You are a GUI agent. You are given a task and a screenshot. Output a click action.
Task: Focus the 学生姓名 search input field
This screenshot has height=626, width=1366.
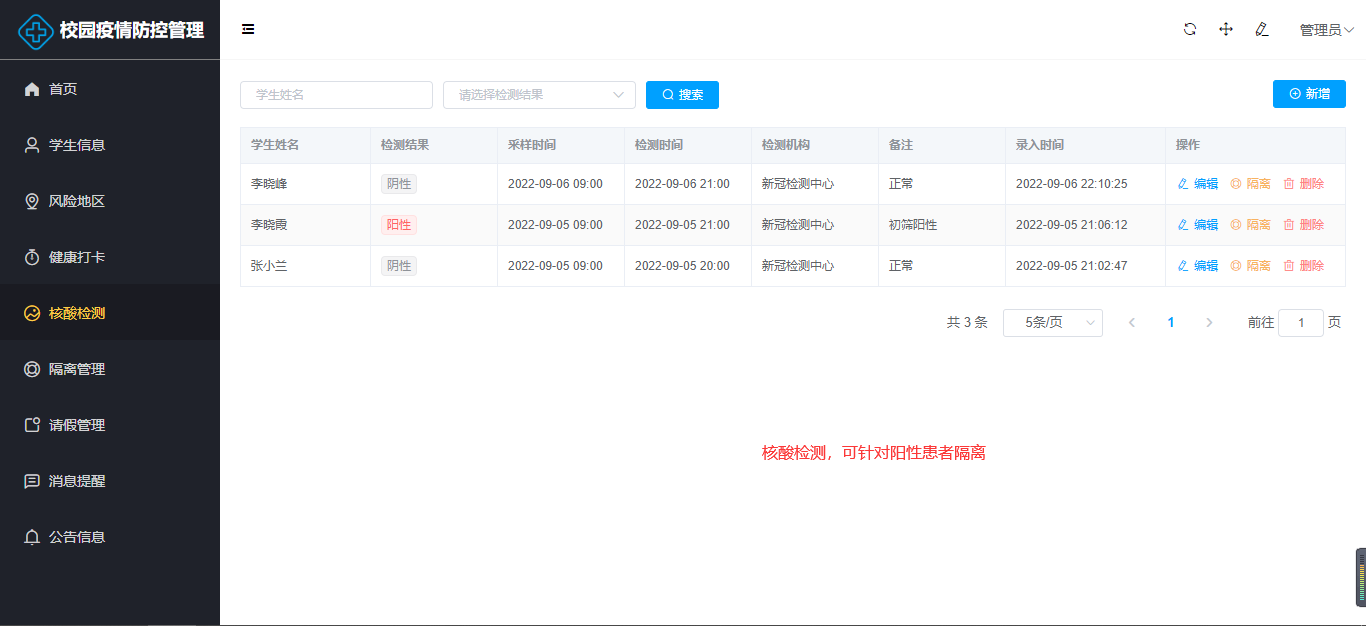point(336,95)
